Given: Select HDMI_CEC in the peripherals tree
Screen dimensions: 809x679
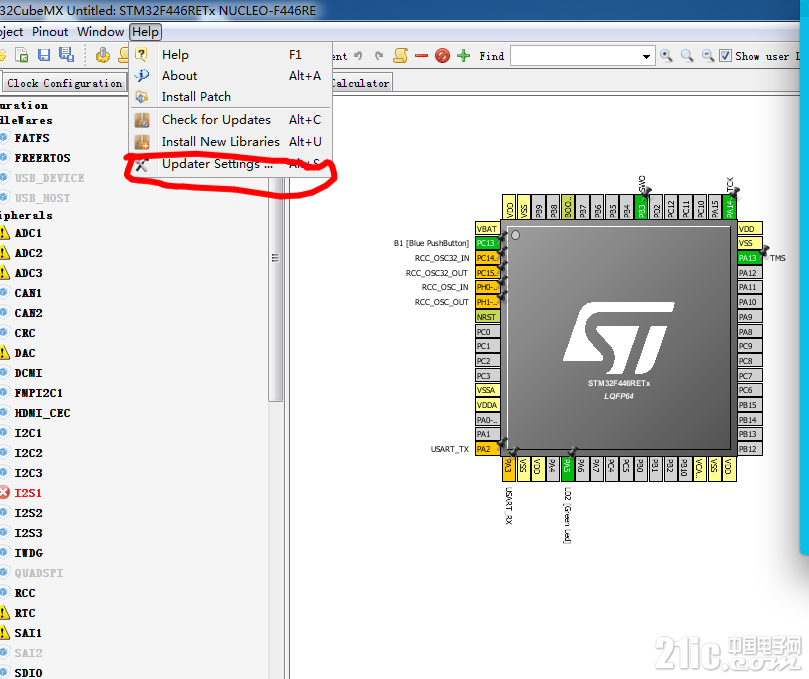Looking at the screenshot, I should pyautogui.click(x=42, y=413).
